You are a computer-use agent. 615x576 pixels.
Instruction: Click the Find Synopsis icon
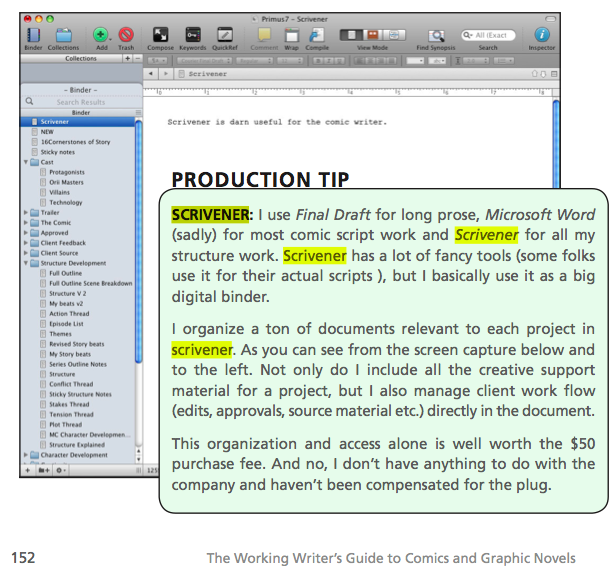tap(436, 36)
